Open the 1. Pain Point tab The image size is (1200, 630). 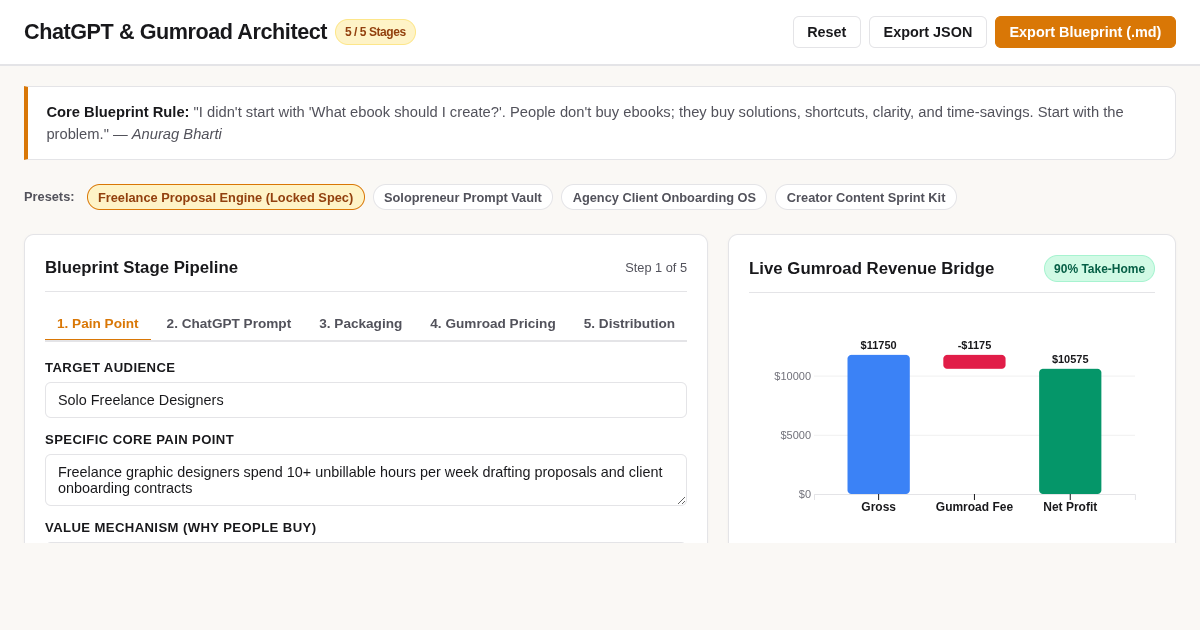[x=98, y=324]
